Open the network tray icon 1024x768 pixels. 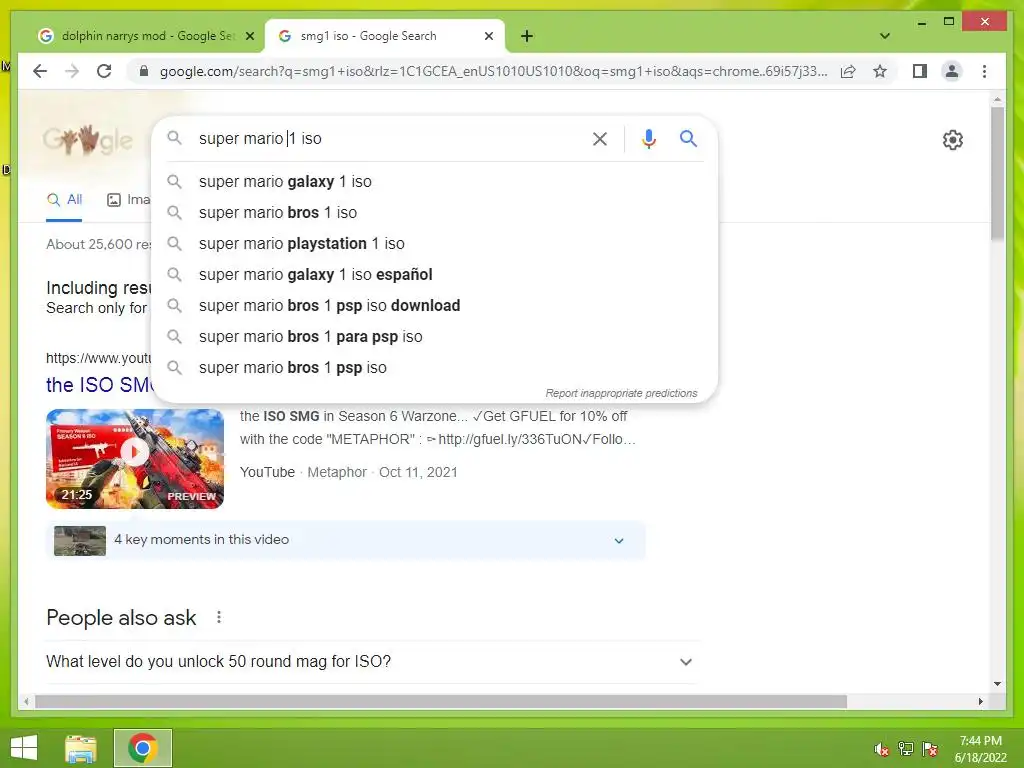coord(906,749)
